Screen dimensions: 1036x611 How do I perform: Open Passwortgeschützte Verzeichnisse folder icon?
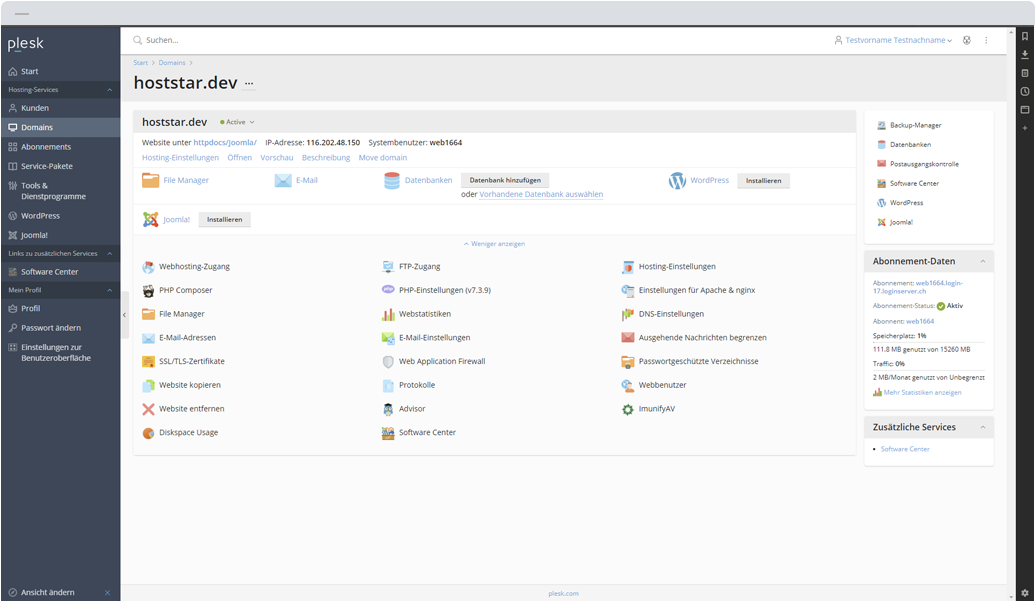pyautogui.click(x=627, y=362)
